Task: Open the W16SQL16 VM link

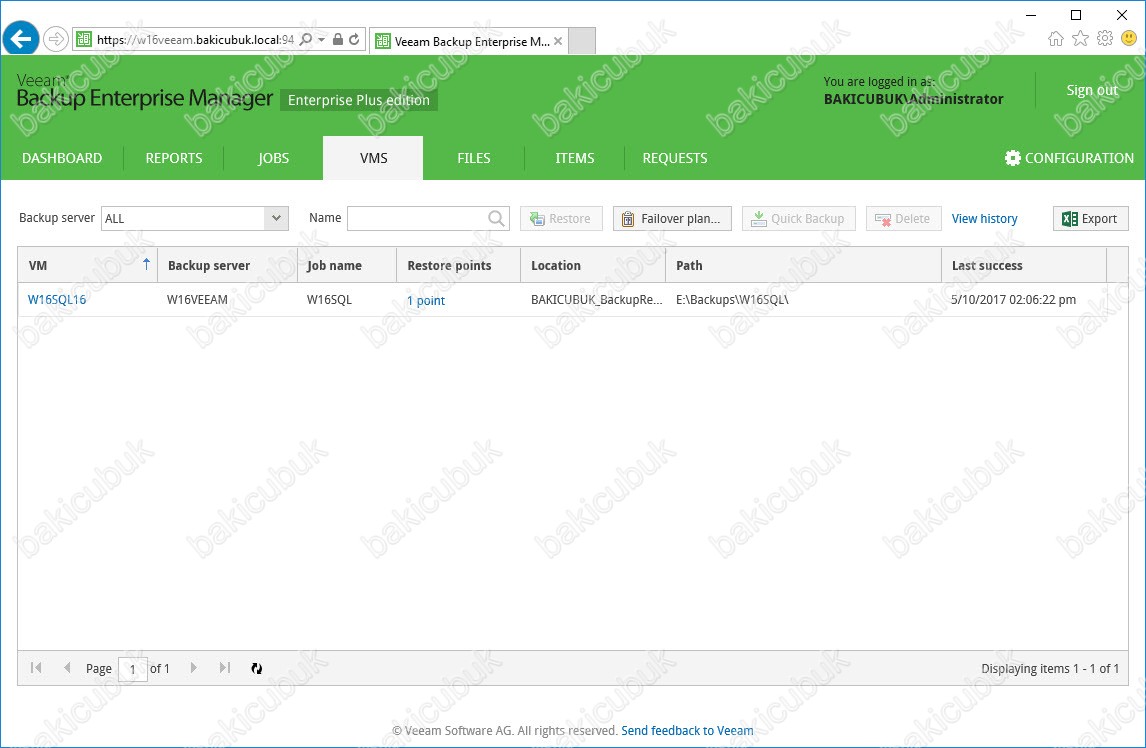Action: (x=57, y=300)
